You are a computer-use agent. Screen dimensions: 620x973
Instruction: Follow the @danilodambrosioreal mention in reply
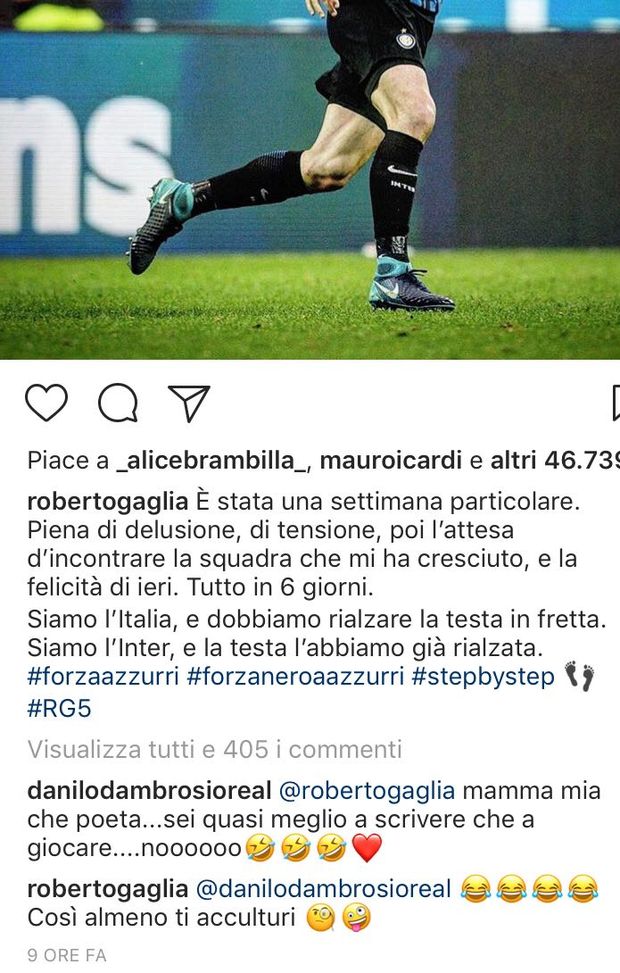(323, 889)
